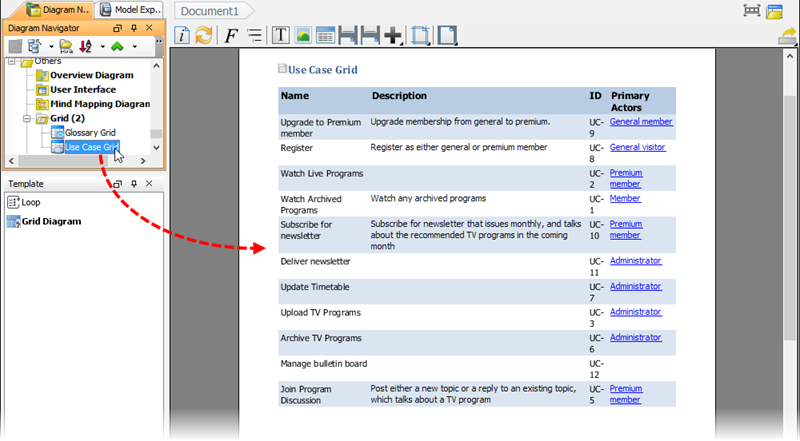Insert a table with table icon

(x=325, y=35)
